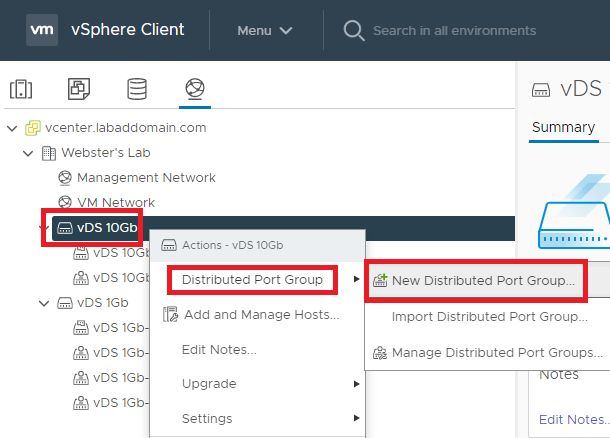The width and height of the screenshot is (610, 438).
Task: Collapse the vDS 1Gb switch node
Action: pyautogui.click(x=43, y=303)
